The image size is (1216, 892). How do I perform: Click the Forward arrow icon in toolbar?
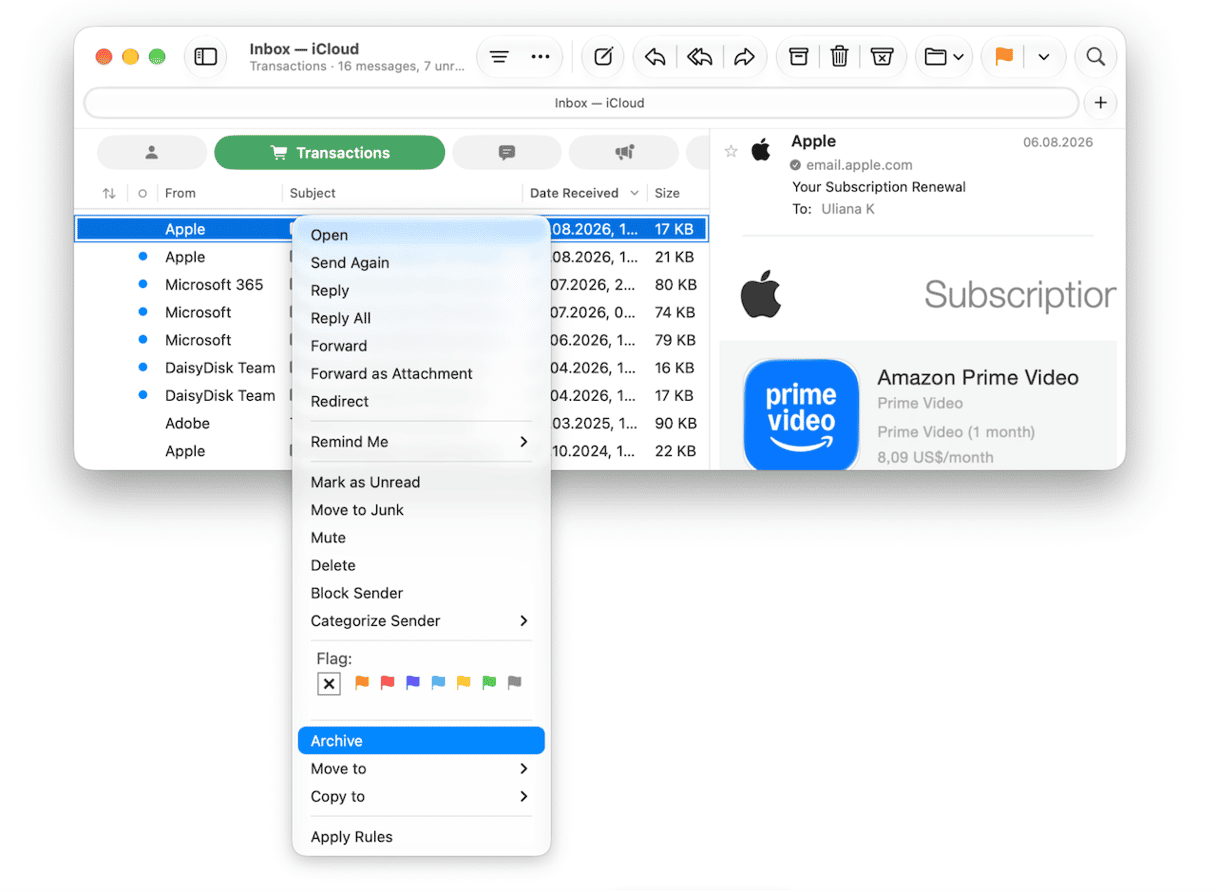tap(744, 57)
